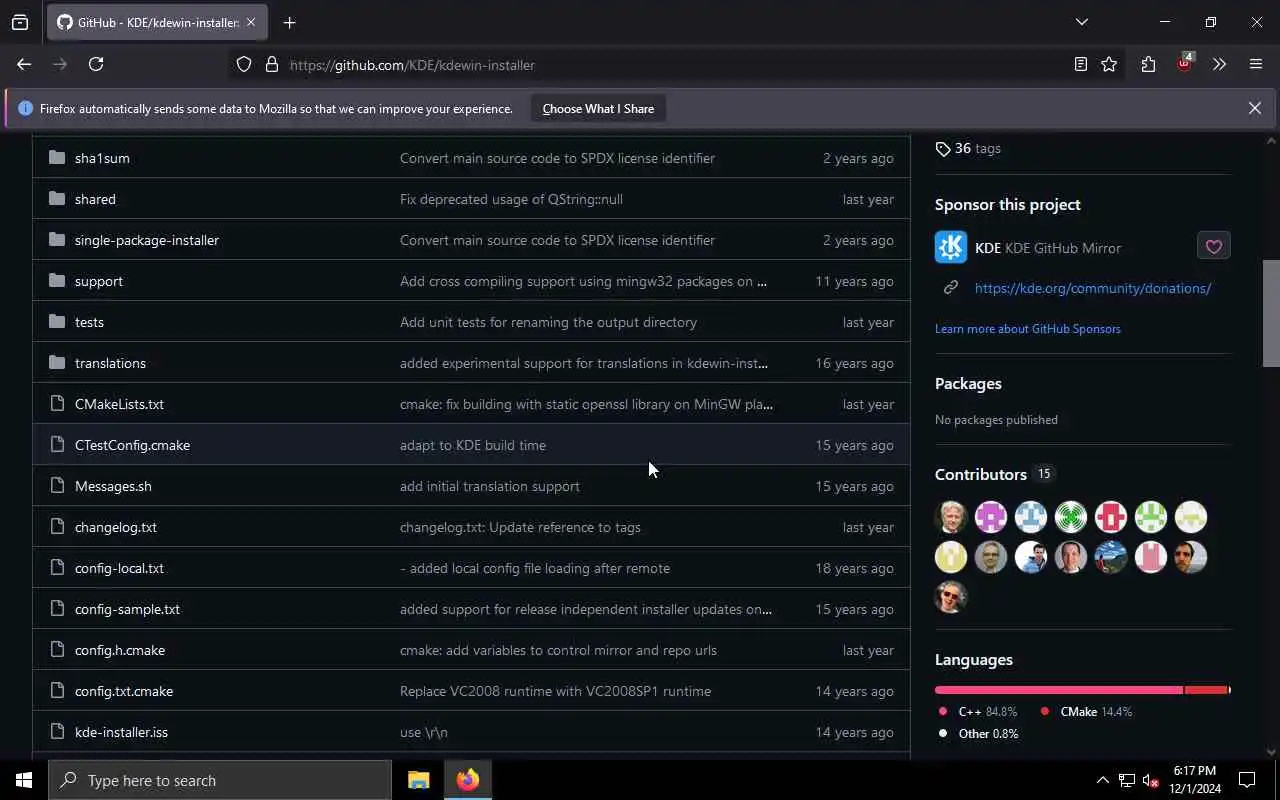This screenshot has height=800, width=1280.
Task: Click the first contributor avatar
Action: pyautogui.click(x=951, y=517)
